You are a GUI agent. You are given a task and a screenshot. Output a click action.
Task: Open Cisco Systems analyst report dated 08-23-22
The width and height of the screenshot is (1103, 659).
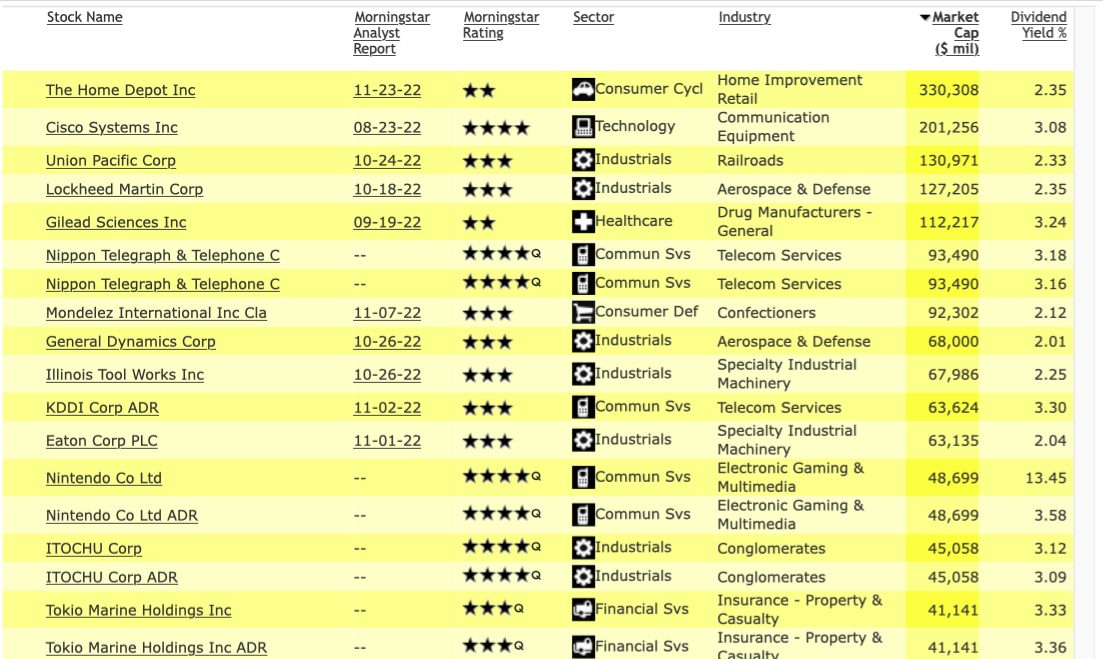coord(387,127)
